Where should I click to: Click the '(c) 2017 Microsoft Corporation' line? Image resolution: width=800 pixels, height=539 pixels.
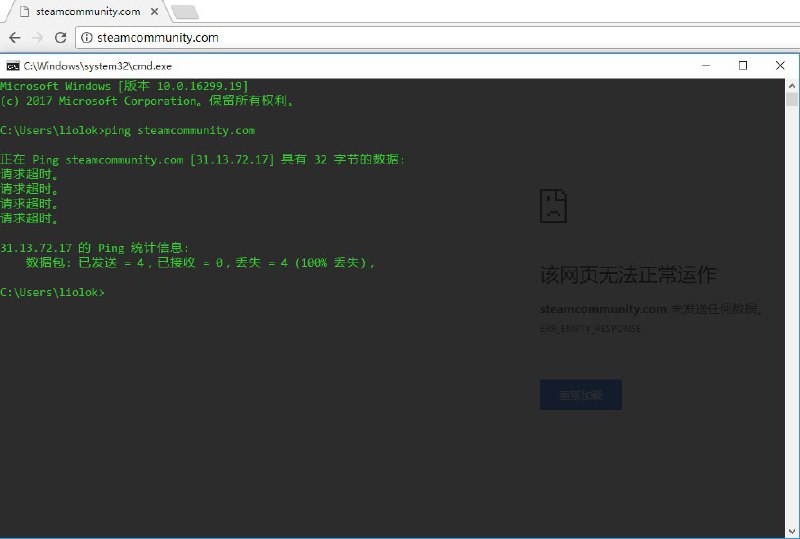147,101
